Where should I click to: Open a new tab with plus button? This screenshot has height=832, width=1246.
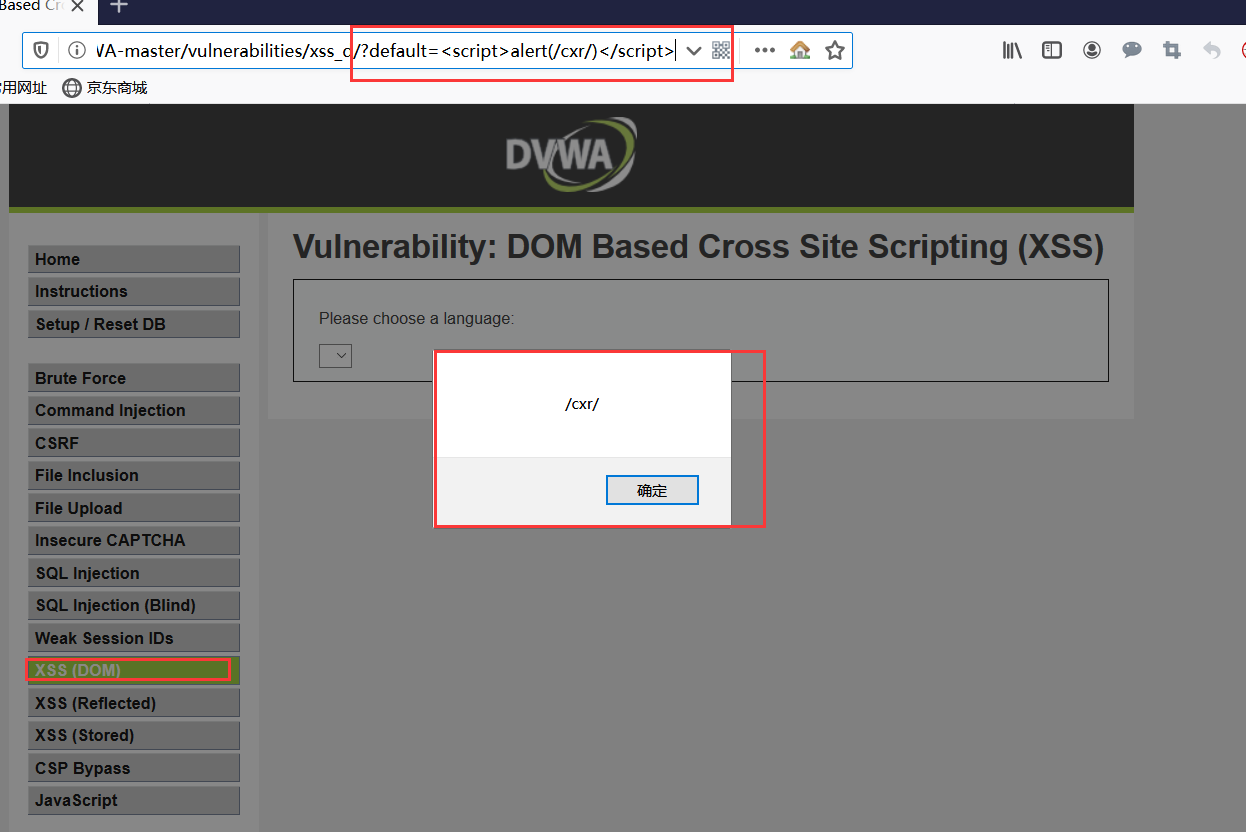pyautogui.click(x=119, y=6)
